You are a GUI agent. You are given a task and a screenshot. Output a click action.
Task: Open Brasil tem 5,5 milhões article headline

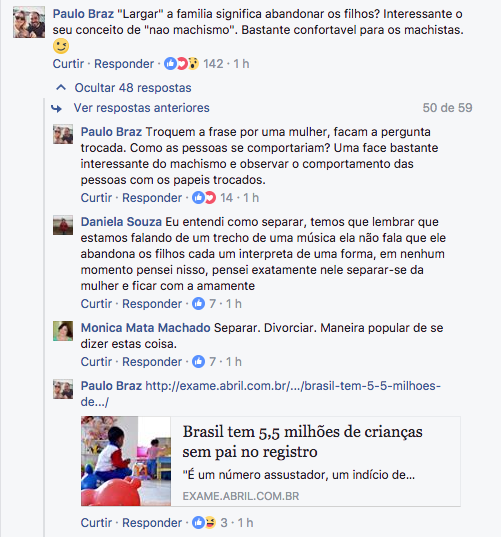pyautogui.click(x=302, y=441)
